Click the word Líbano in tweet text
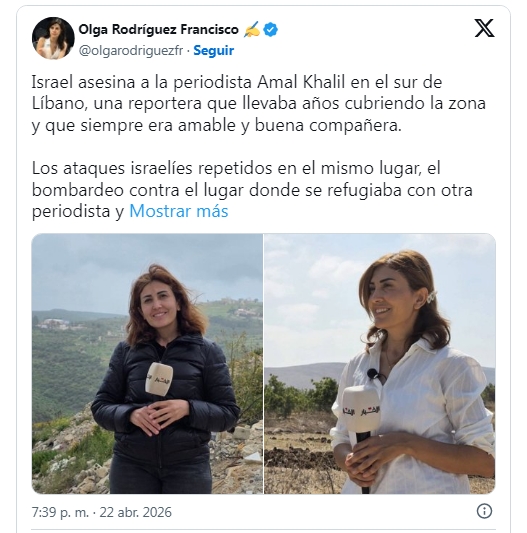Viewport: 527px width, 533px height. pyautogui.click(x=57, y=103)
